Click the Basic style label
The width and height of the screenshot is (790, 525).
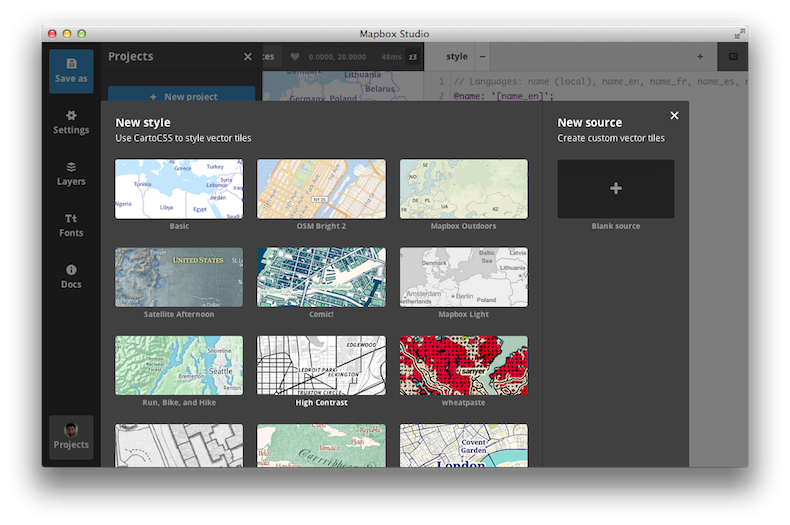(x=179, y=226)
